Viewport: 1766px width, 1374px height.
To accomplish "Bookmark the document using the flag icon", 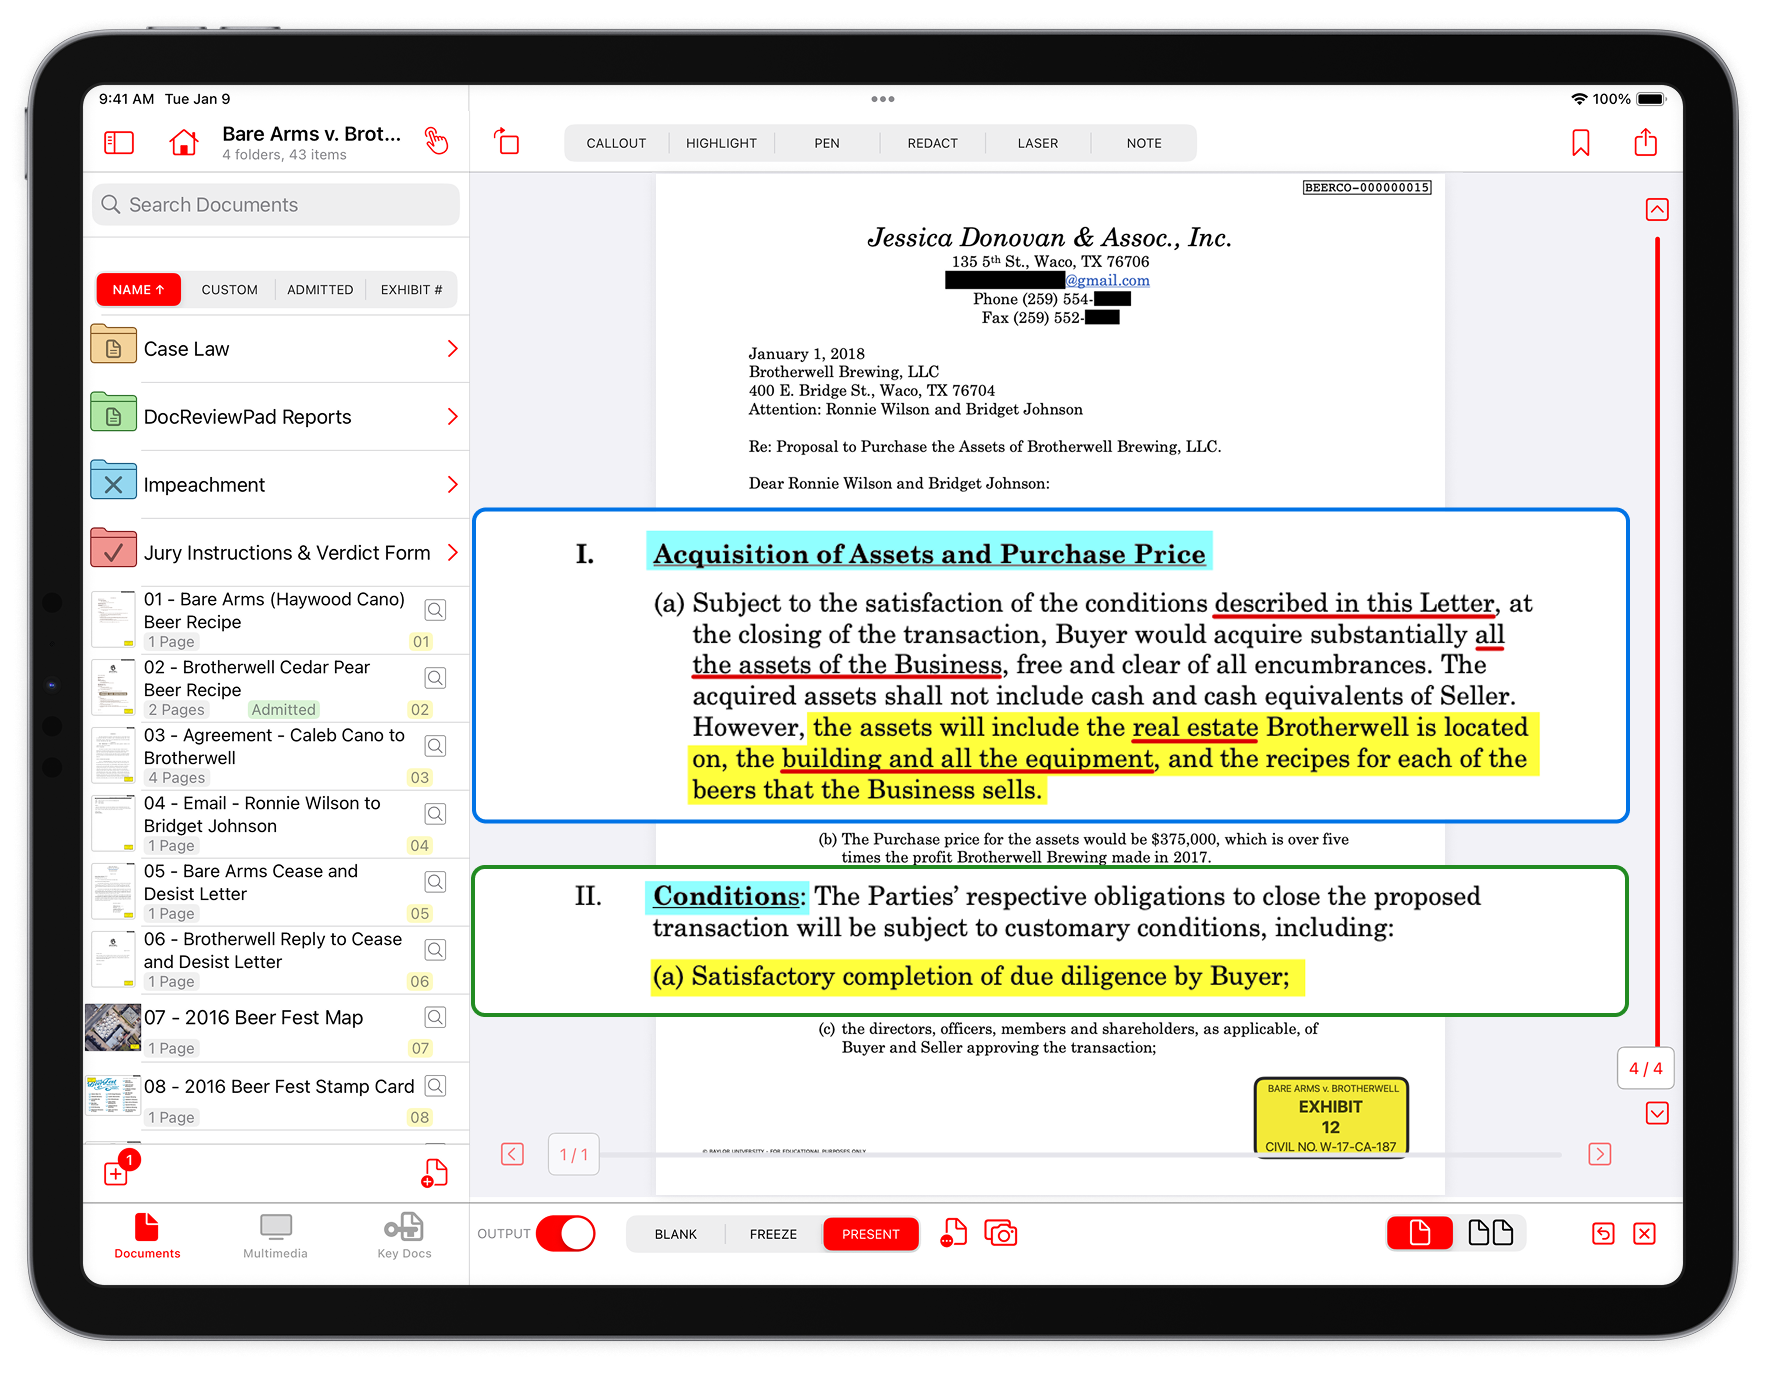I will tap(1580, 142).
